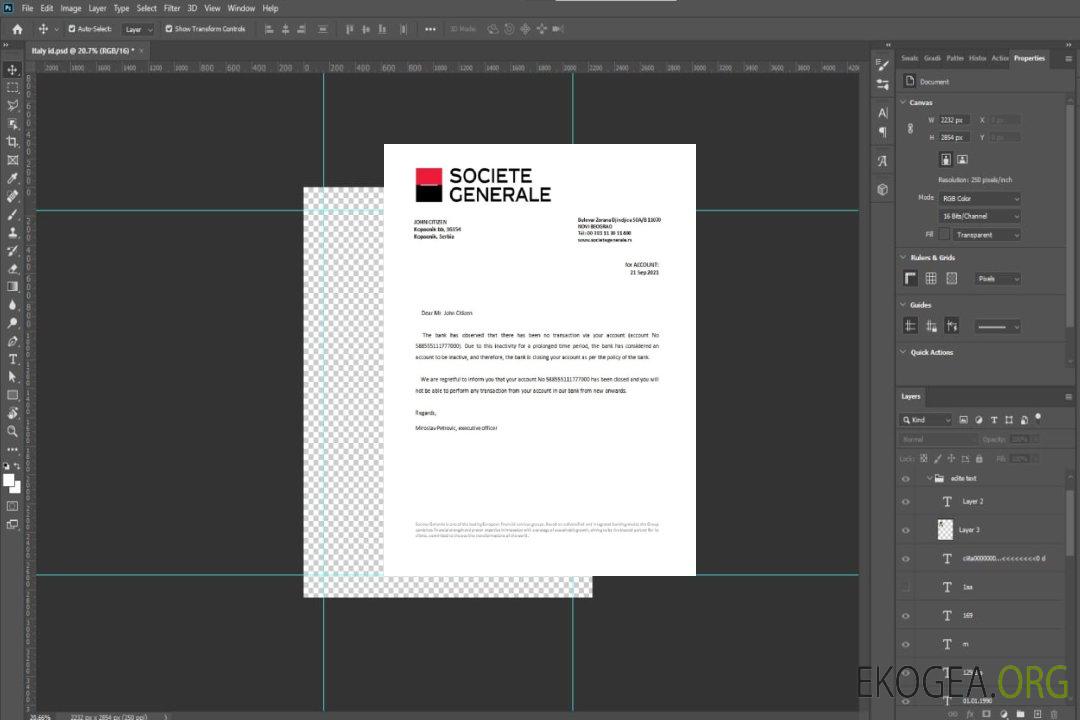Toggle the rulers icon in Rulers & Grids
Viewport: 1080px width, 720px height.
tap(910, 278)
